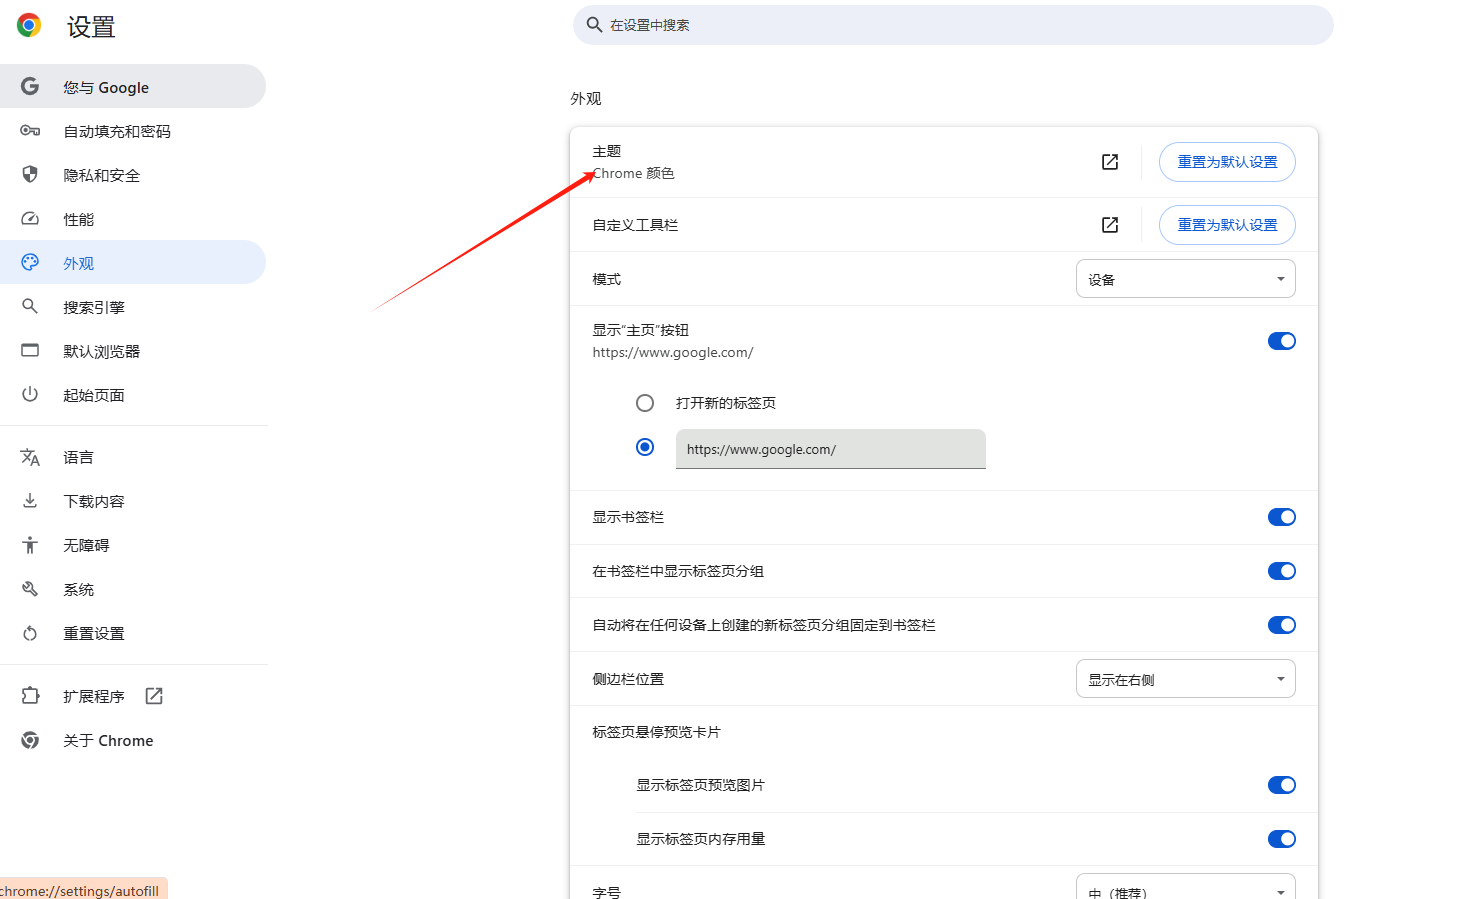The height and width of the screenshot is (899, 1480).
Task: Click the homepage URL input field
Action: pos(831,449)
